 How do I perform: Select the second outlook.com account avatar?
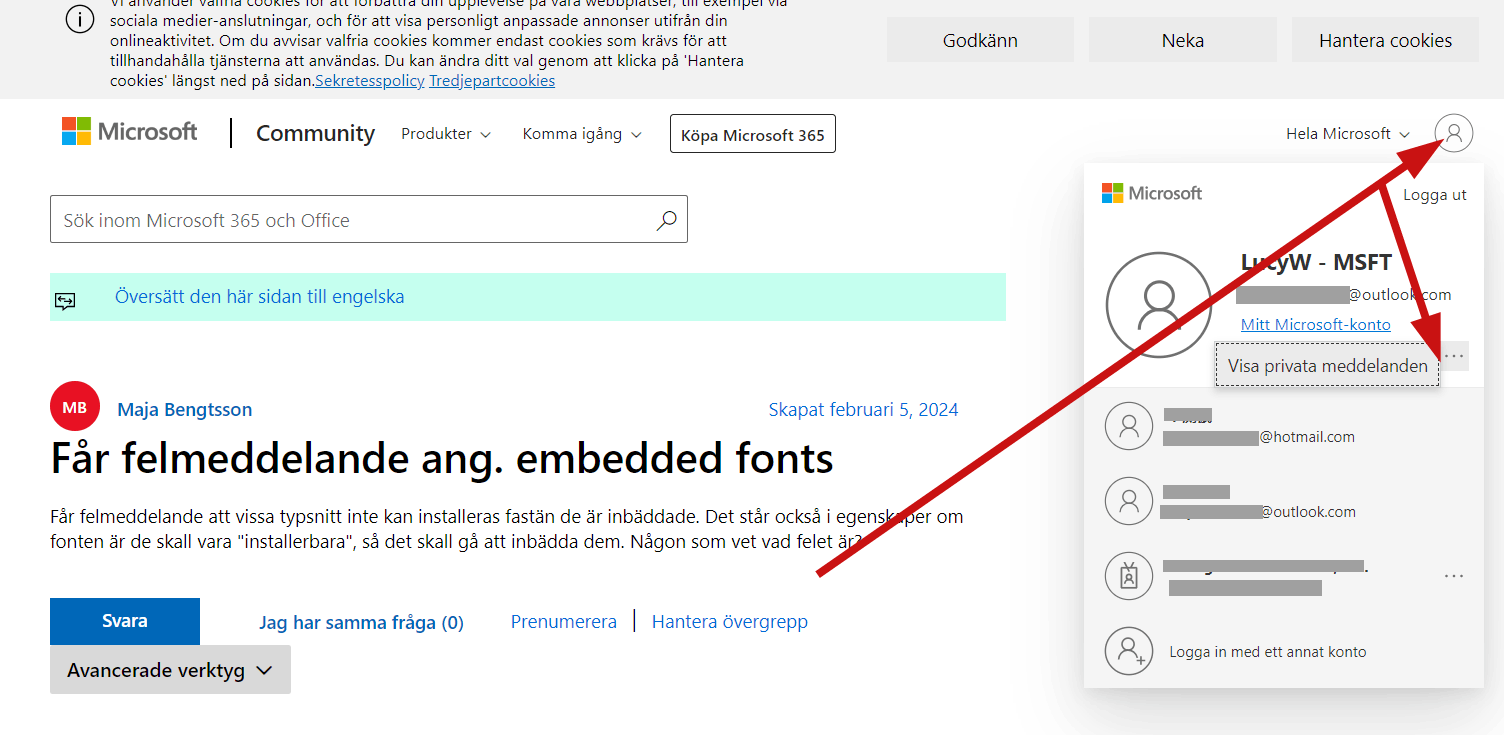[x=1129, y=501]
